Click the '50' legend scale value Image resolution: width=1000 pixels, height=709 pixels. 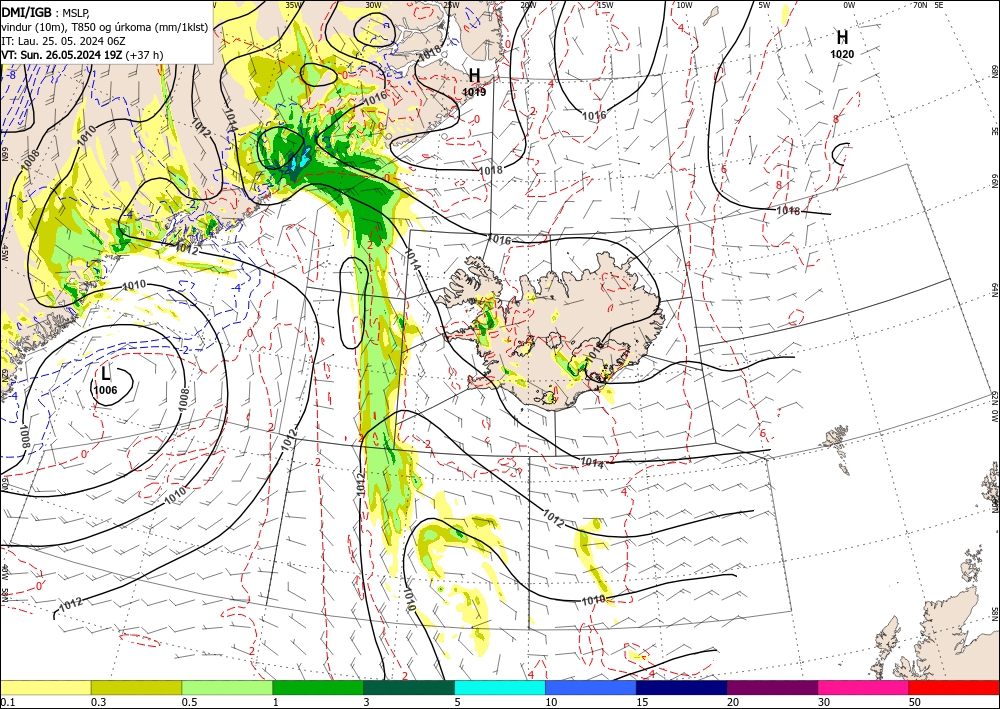pyautogui.click(x=914, y=702)
